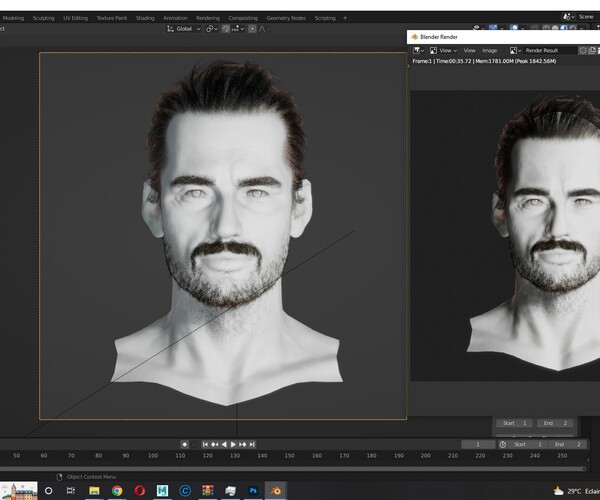The width and height of the screenshot is (600, 500).
Task: Play the animation forward
Action: click(x=233, y=444)
